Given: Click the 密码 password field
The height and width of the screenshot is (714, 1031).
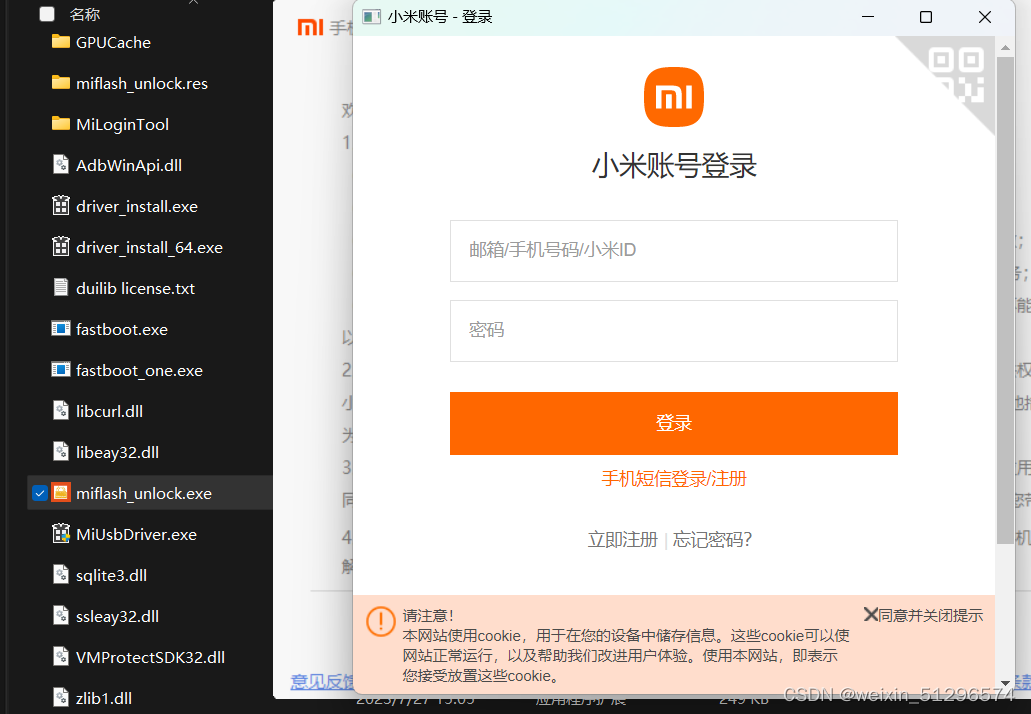Looking at the screenshot, I should click(x=673, y=331).
